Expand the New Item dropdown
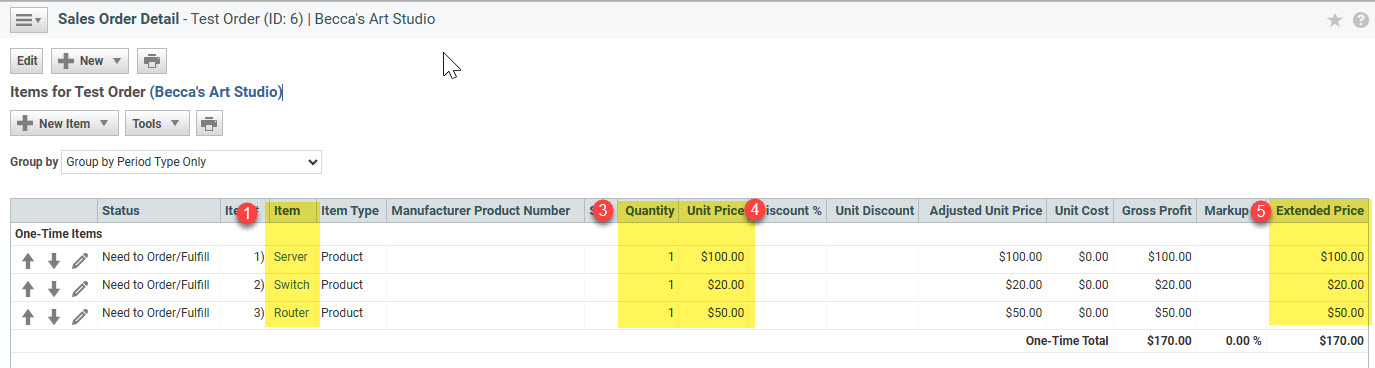1375x368 pixels. pos(64,124)
